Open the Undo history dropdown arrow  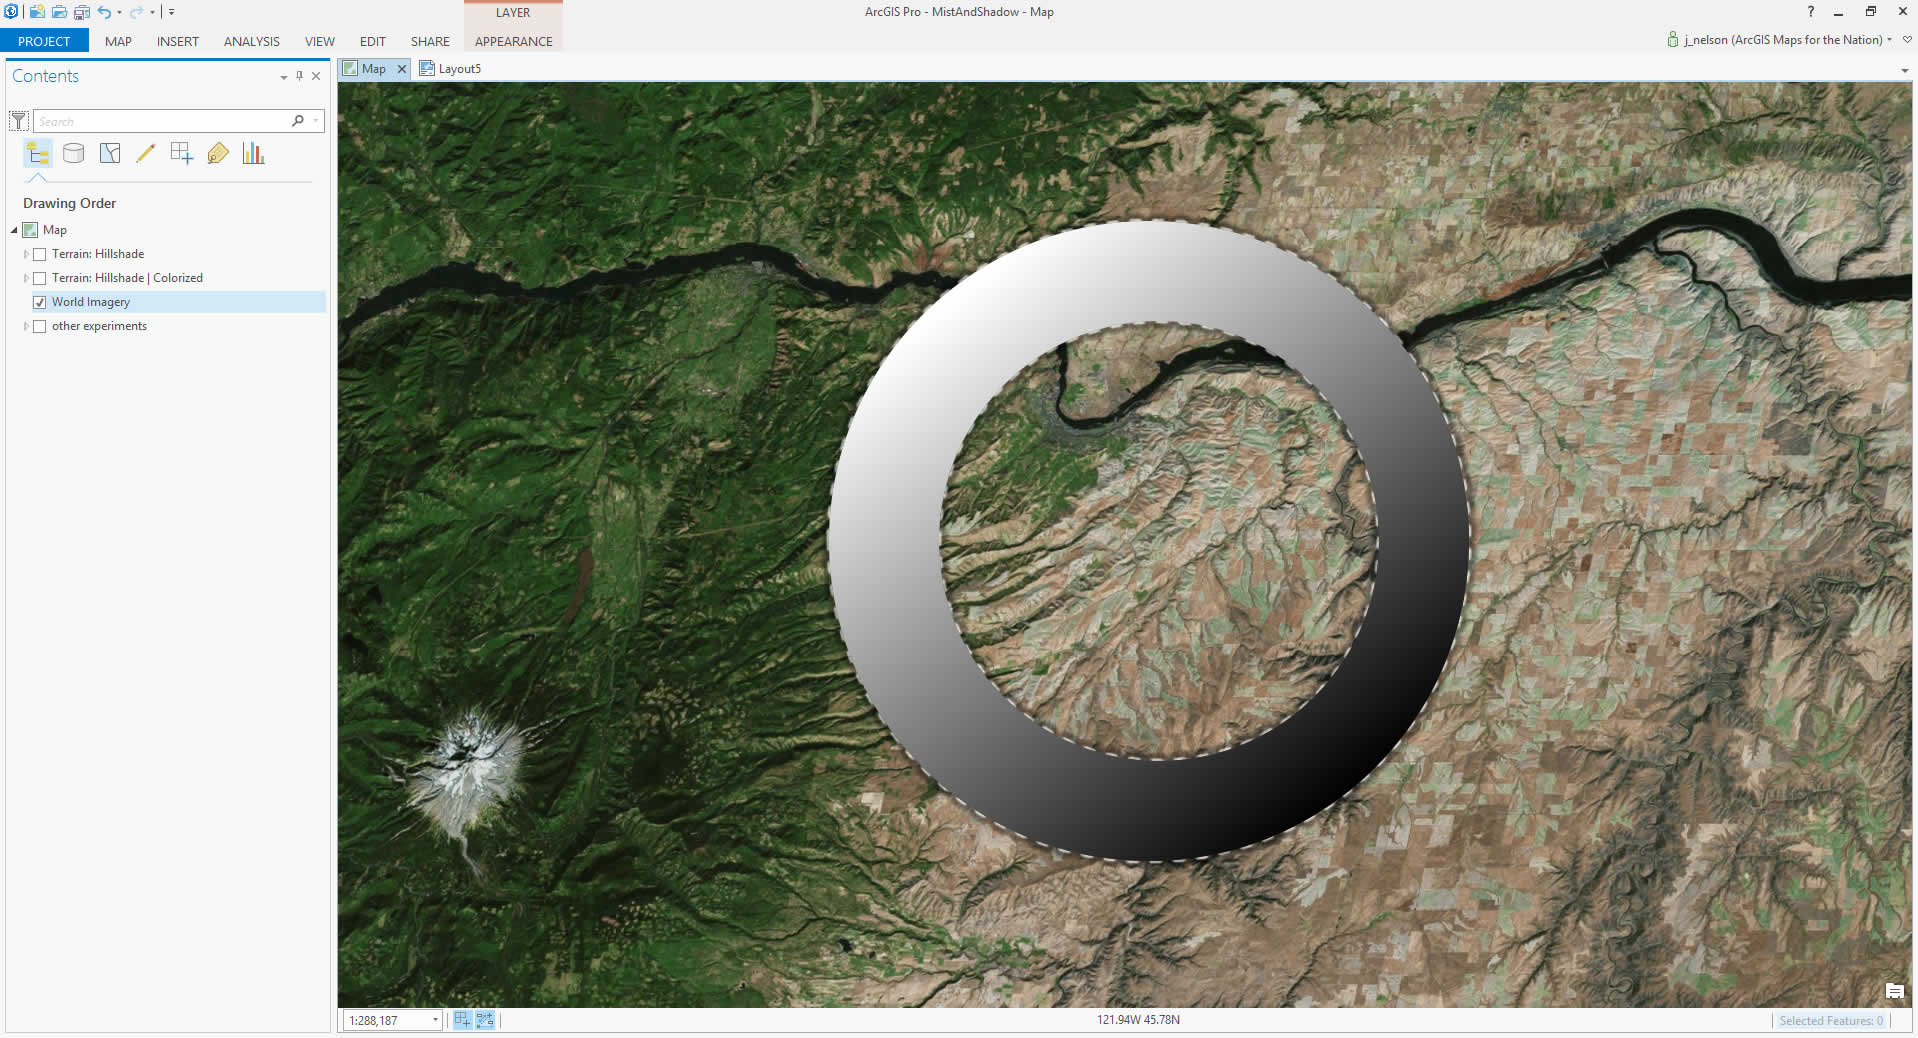click(119, 13)
